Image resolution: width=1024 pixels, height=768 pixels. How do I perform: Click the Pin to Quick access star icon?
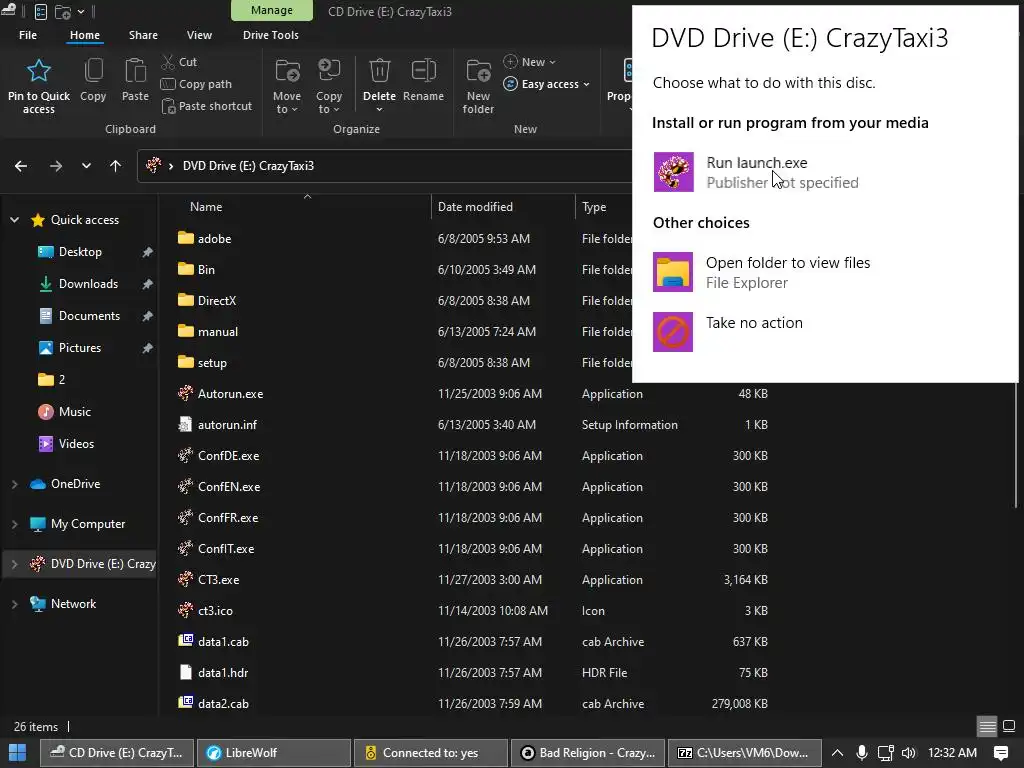[39, 71]
